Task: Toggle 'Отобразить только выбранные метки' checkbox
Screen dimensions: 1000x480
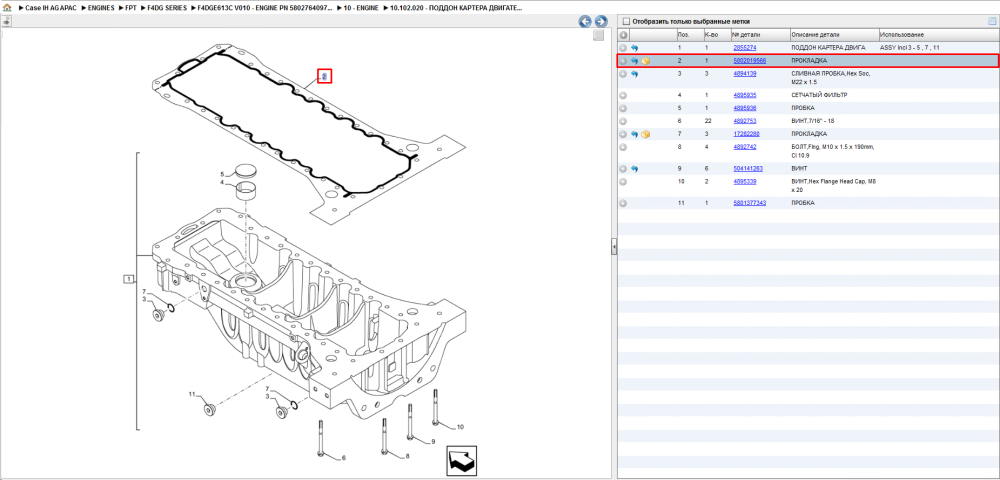Action: [626, 22]
